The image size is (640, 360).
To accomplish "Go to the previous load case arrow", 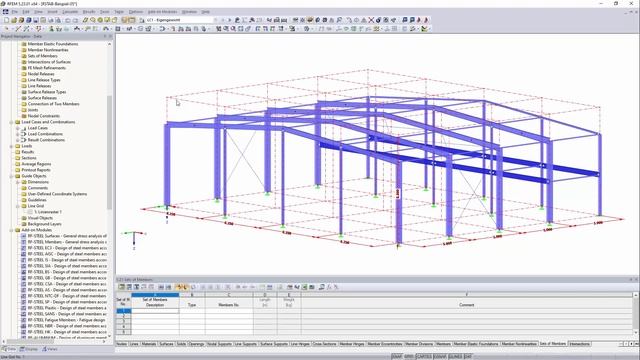I will 223,20.
